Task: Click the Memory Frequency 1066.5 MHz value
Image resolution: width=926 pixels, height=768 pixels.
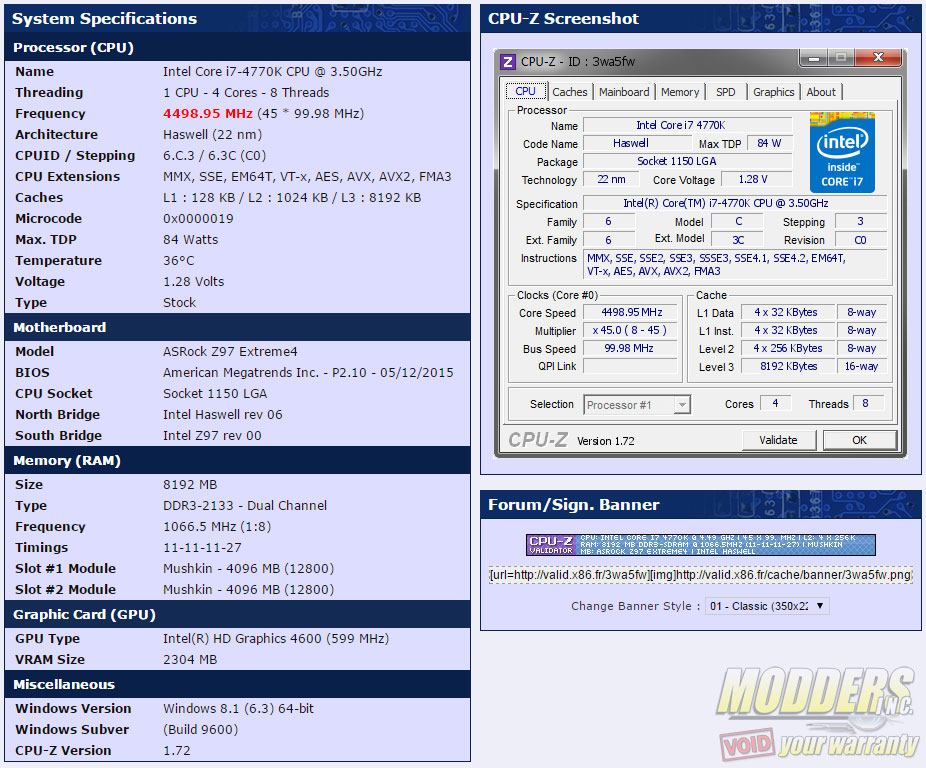Action: click(x=217, y=526)
